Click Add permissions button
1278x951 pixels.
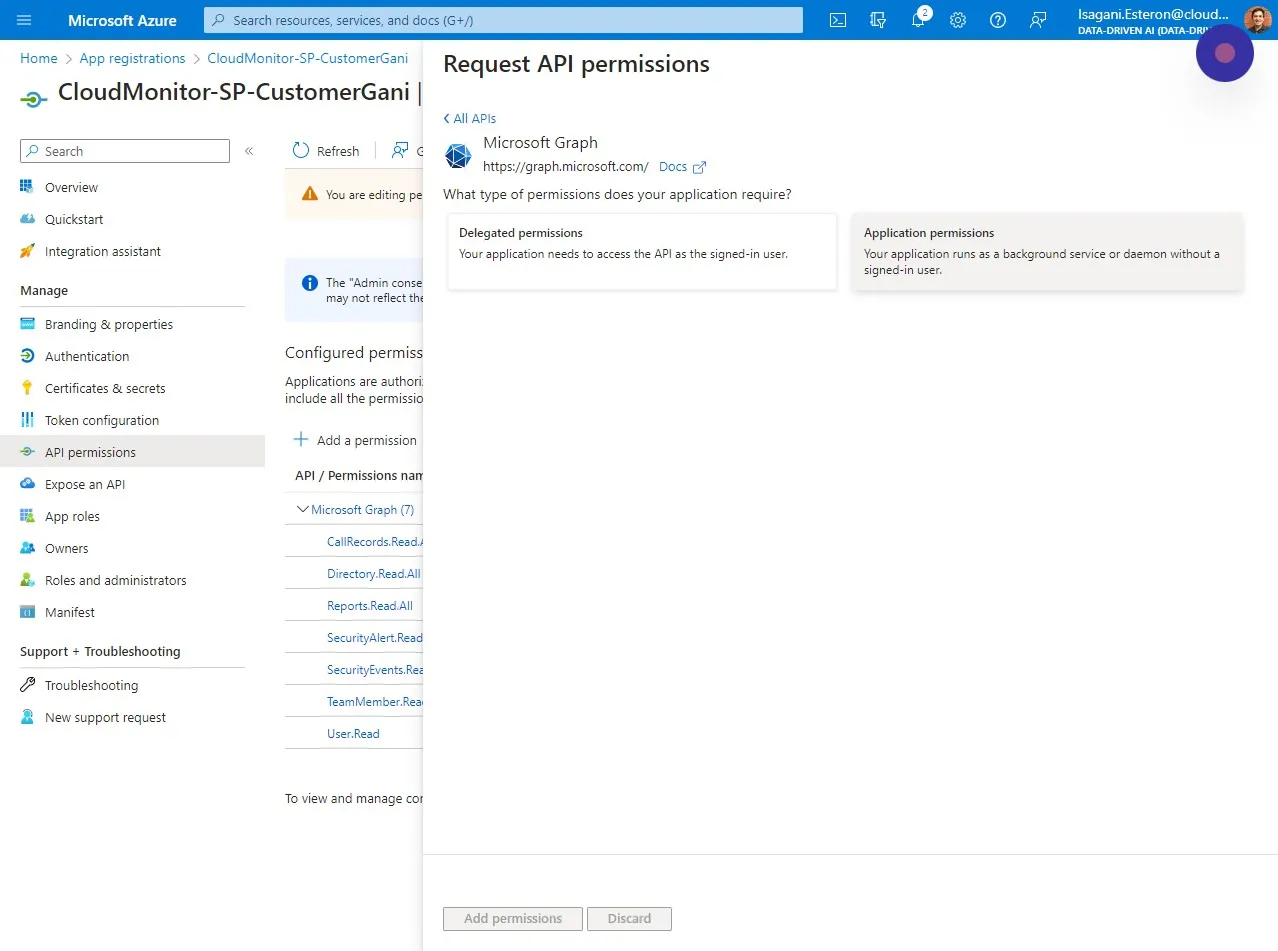coord(513,918)
